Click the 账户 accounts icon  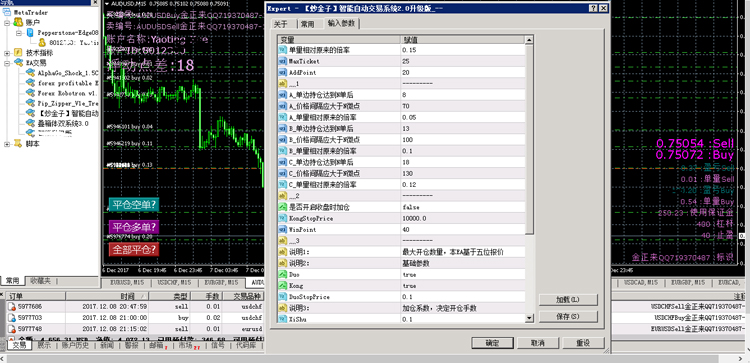tap(18, 22)
